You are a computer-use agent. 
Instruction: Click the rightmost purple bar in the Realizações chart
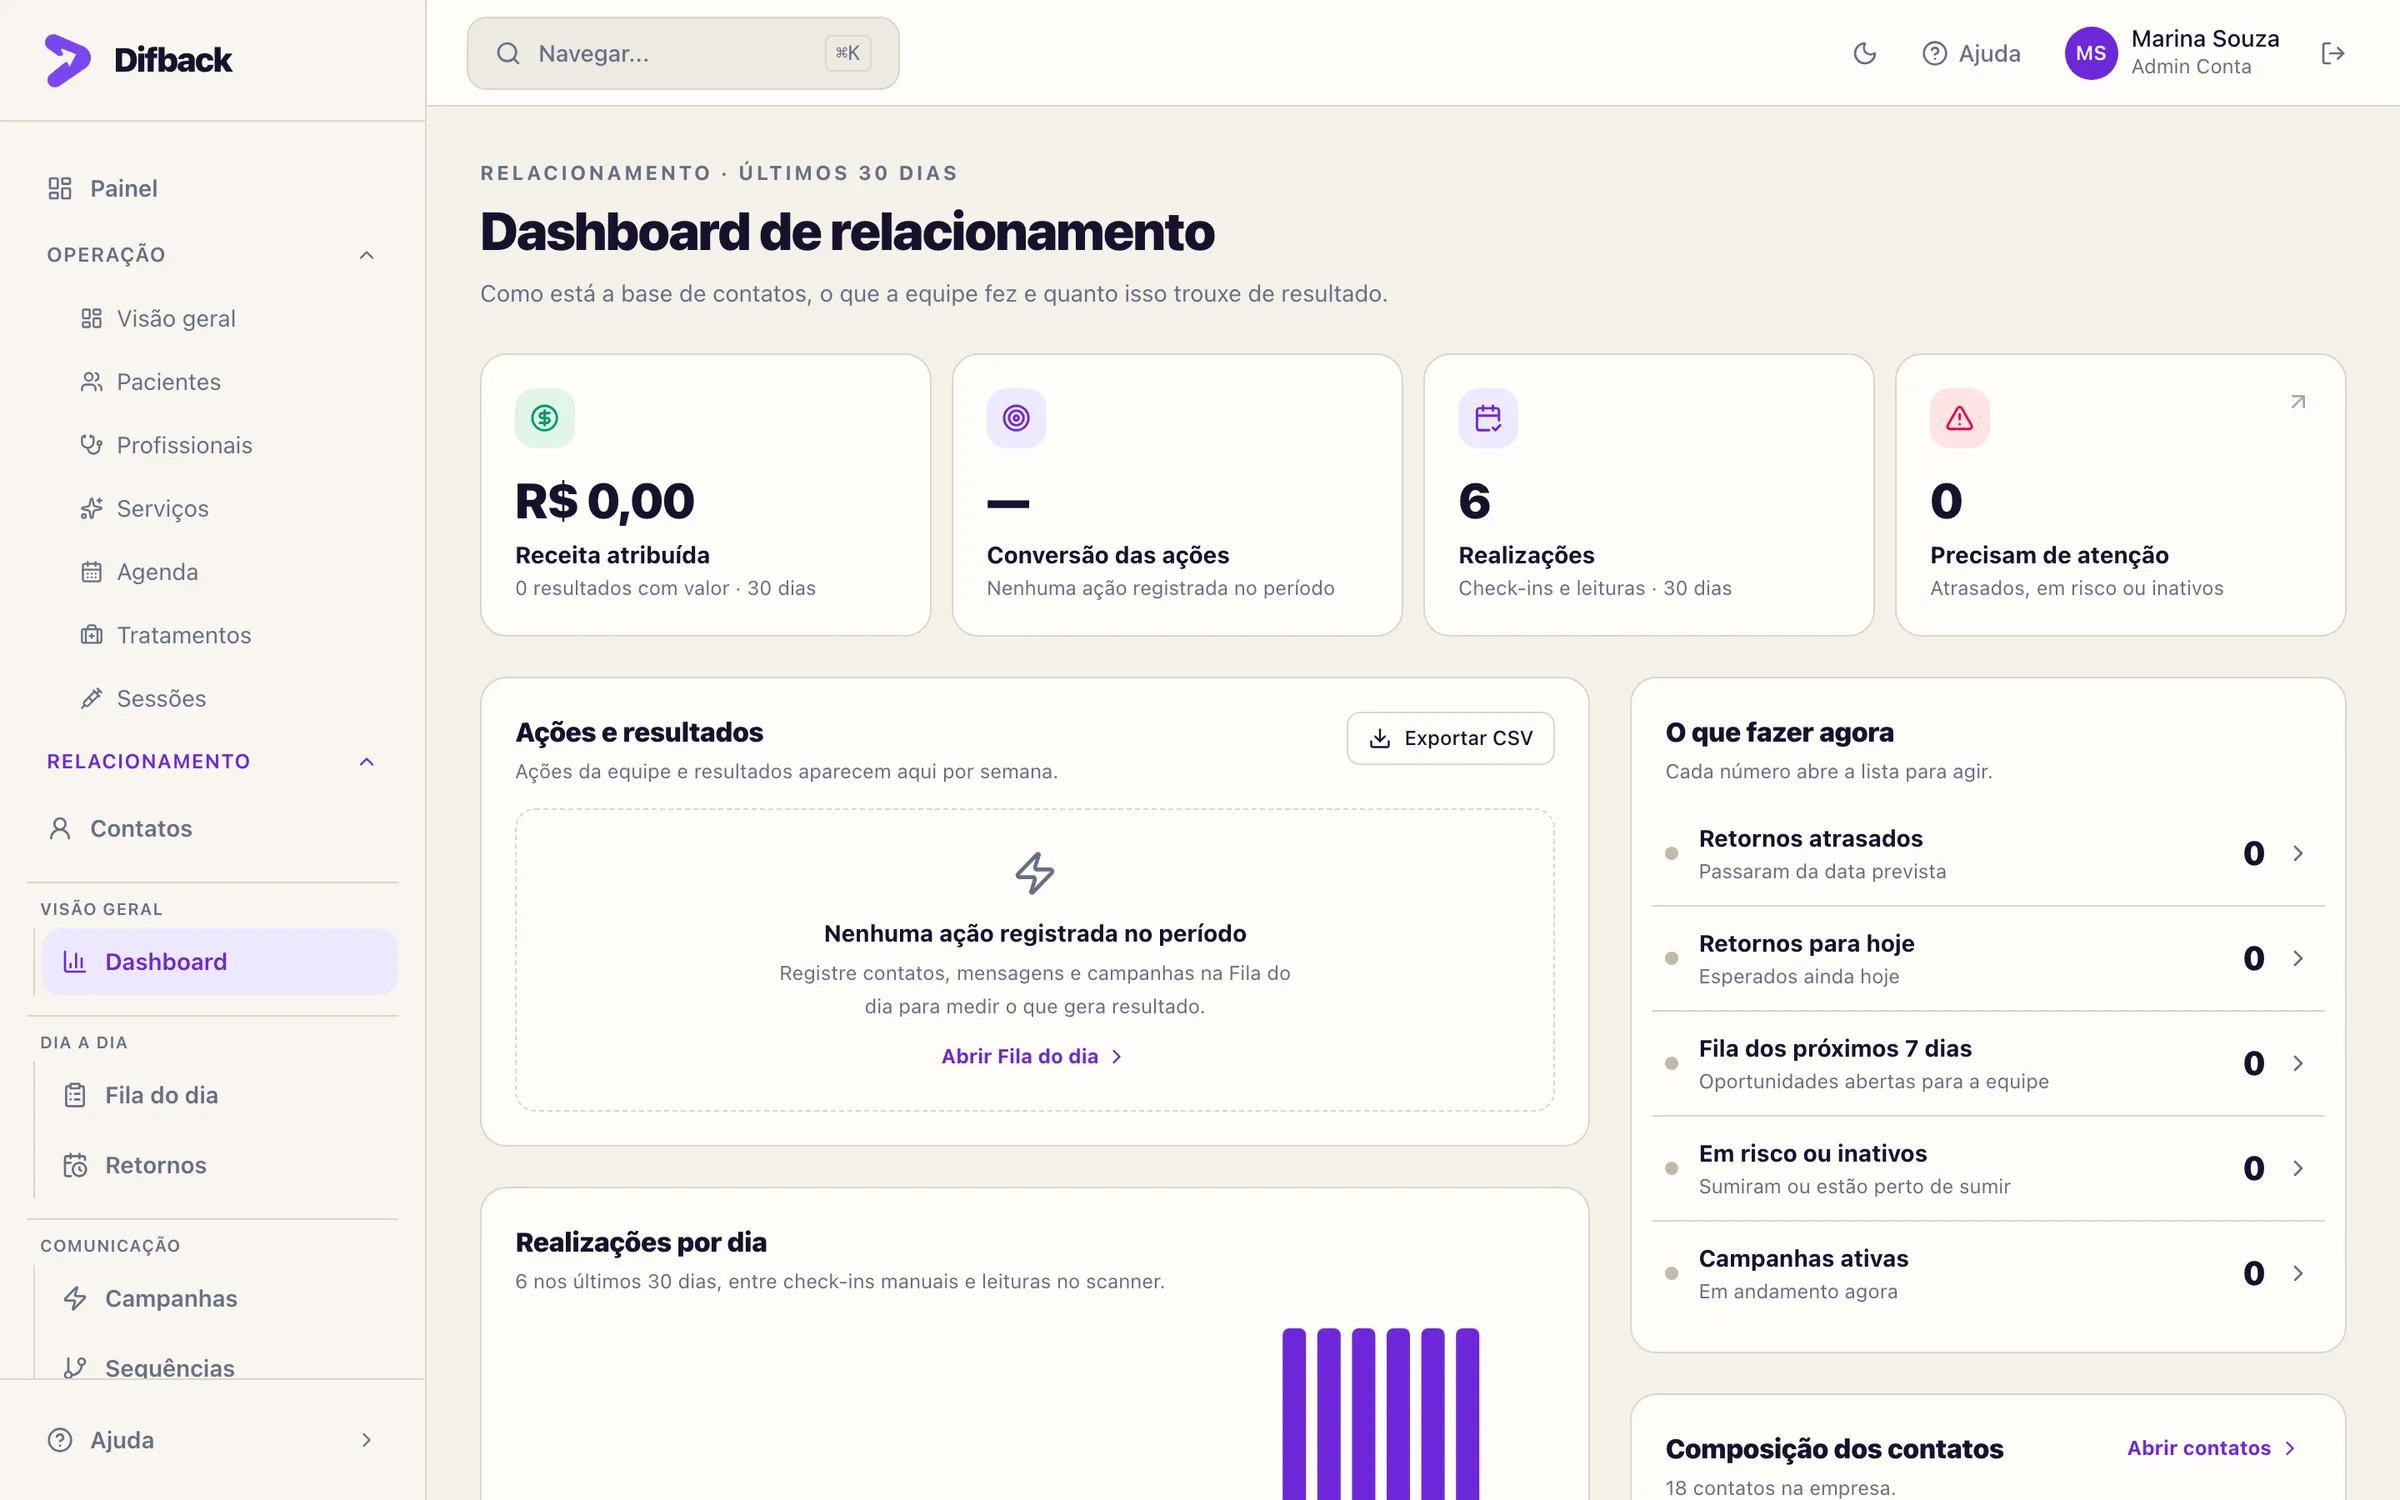tap(1467, 1414)
